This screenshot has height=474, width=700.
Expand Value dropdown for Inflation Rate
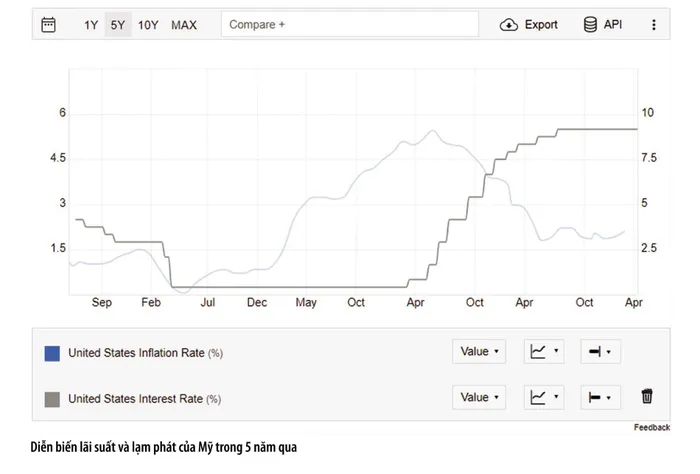479,352
